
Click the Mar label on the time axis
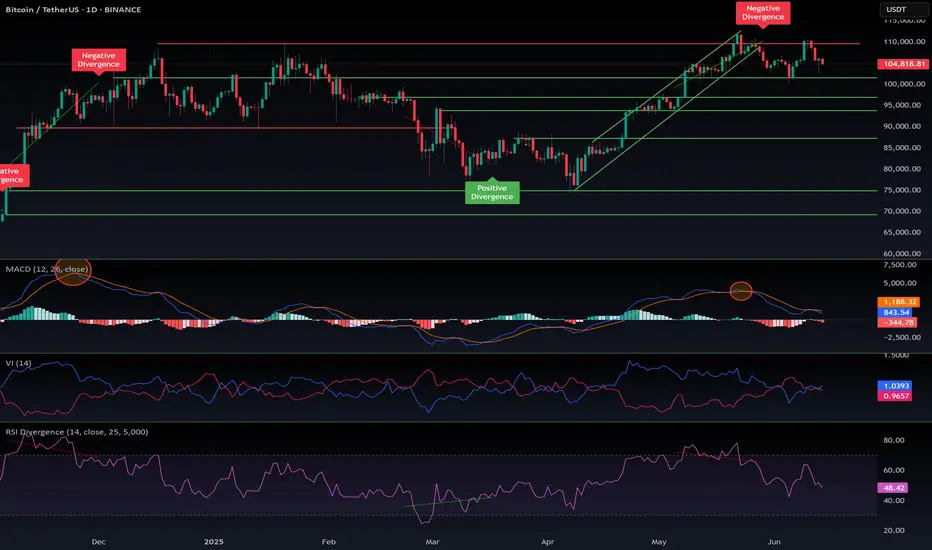pyautogui.click(x=433, y=542)
